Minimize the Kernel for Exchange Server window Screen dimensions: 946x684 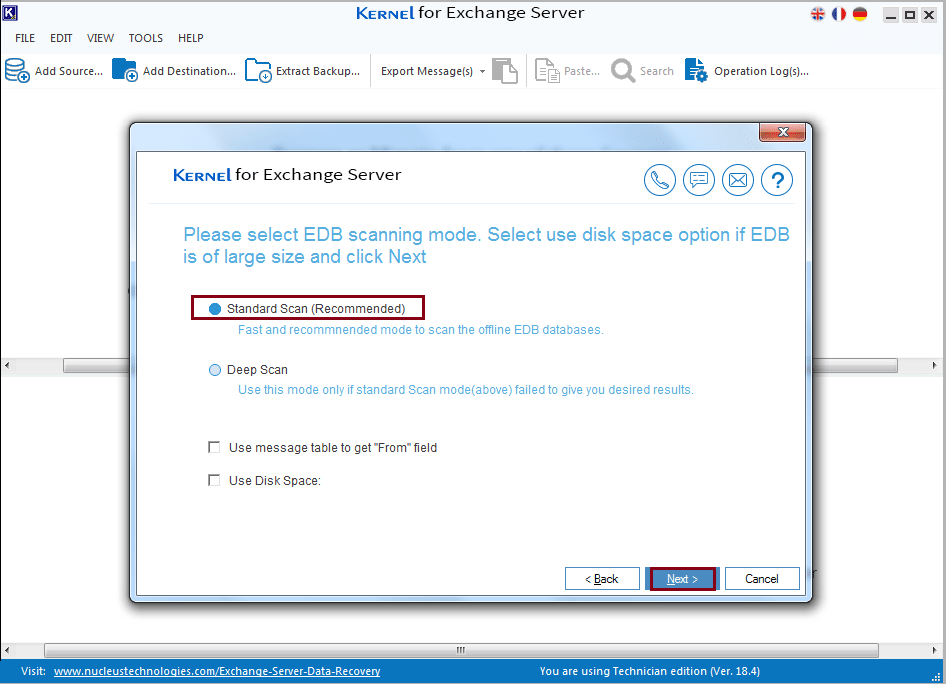pos(890,14)
